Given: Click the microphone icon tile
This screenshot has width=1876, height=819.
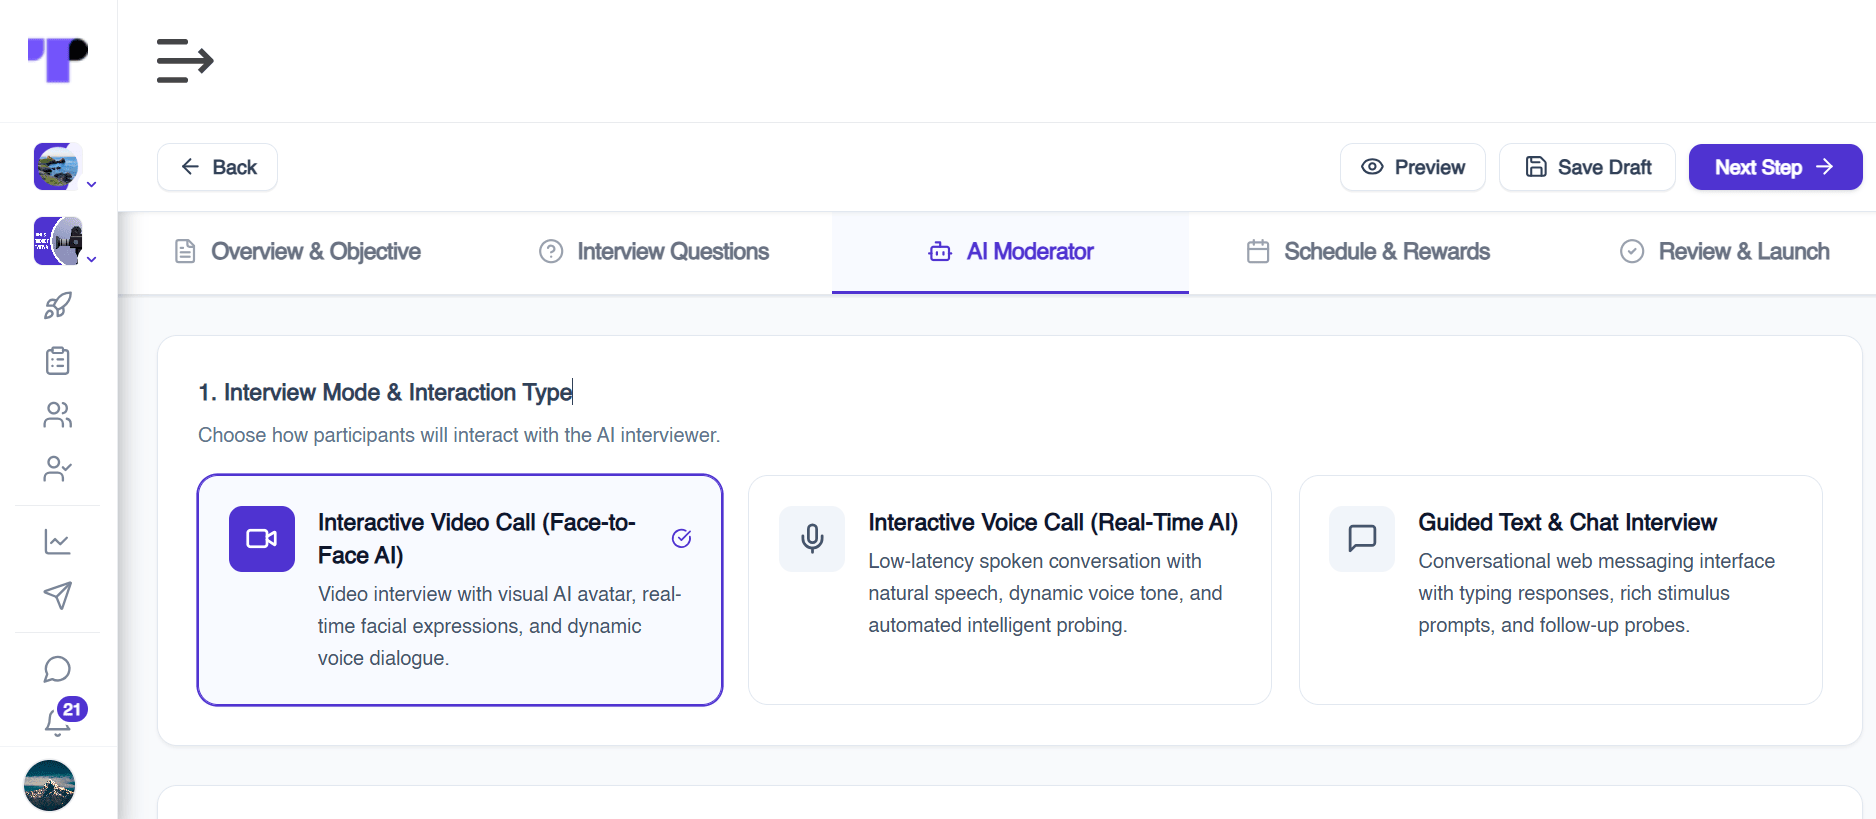Looking at the screenshot, I should (x=812, y=539).
